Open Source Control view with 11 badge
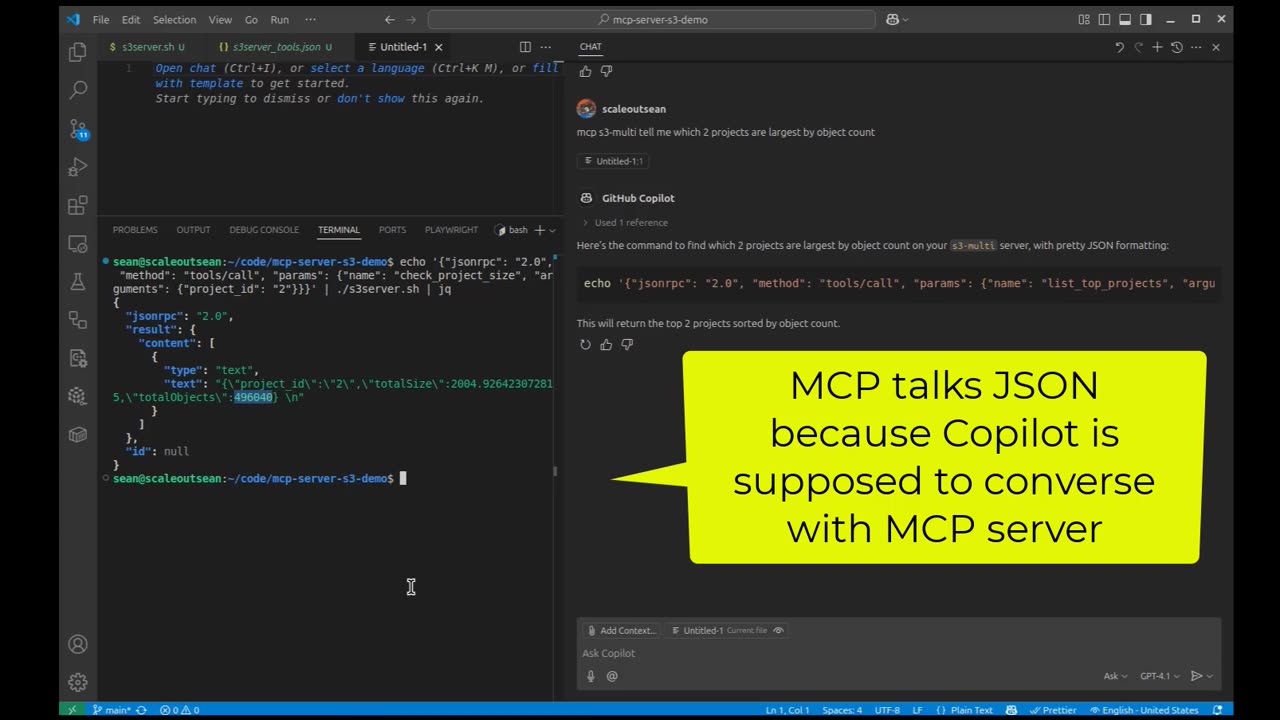The height and width of the screenshot is (720, 1280). (77, 129)
